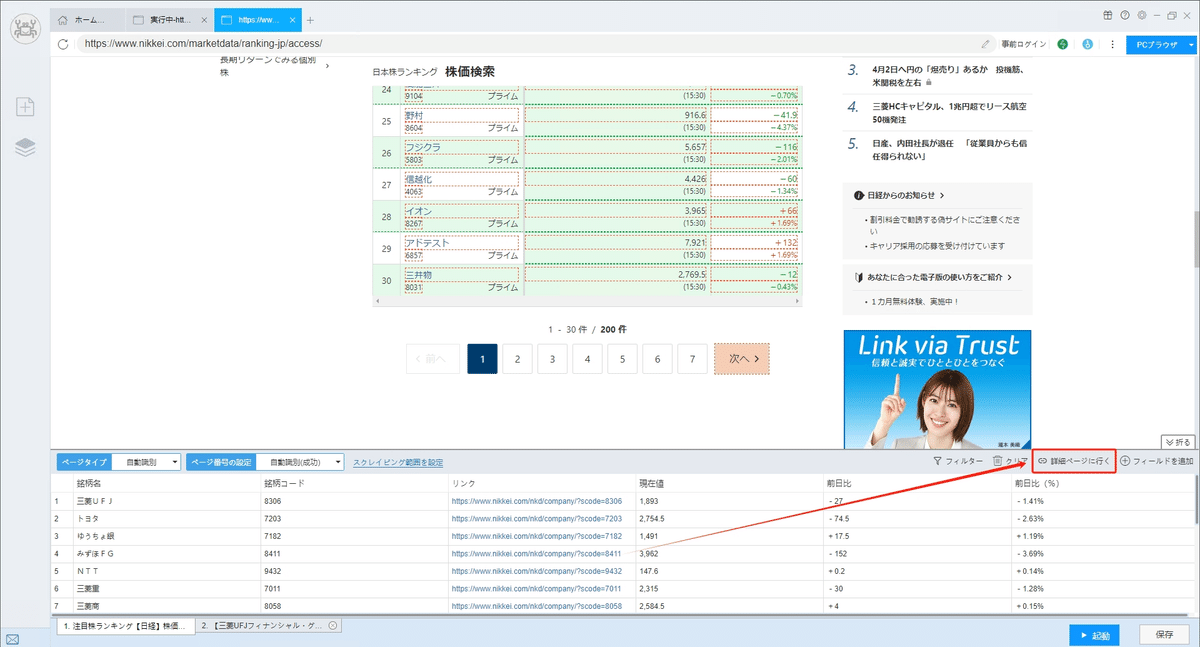Expand 日経からのお知らせ section chevron
The height and width of the screenshot is (647, 1200).
coord(942,196)
